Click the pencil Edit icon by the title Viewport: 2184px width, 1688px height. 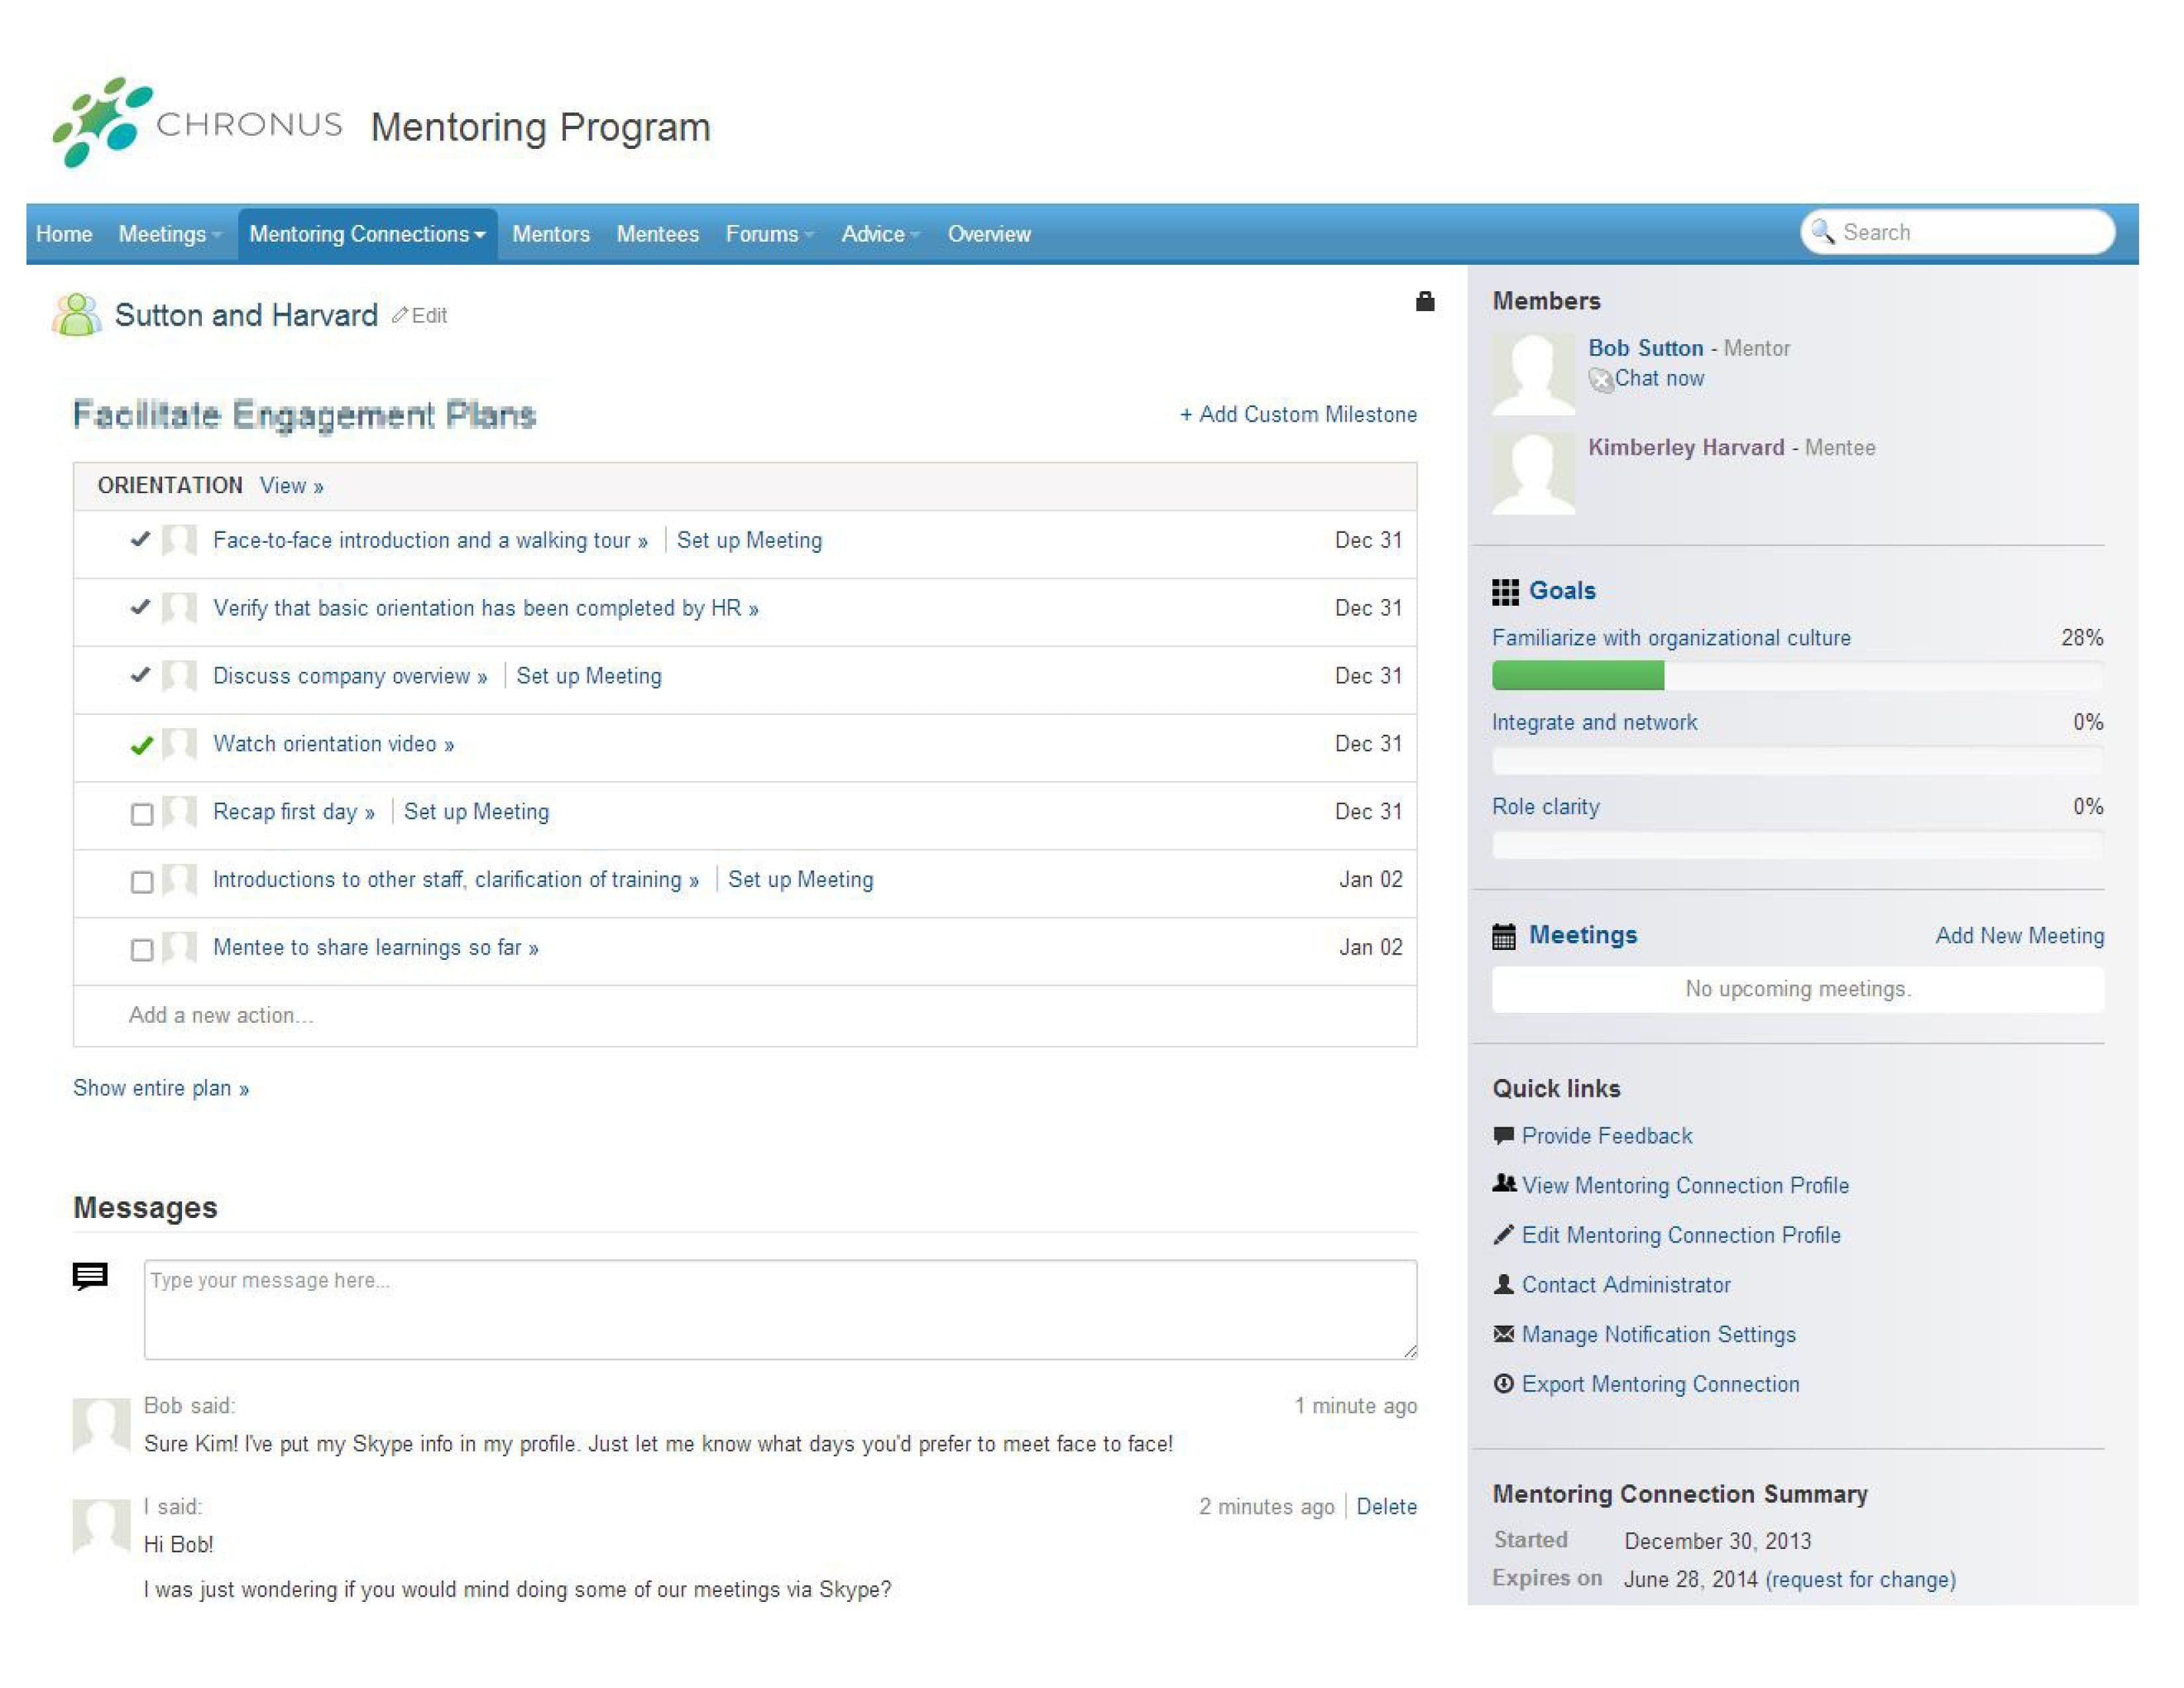[x=400, y=315]
